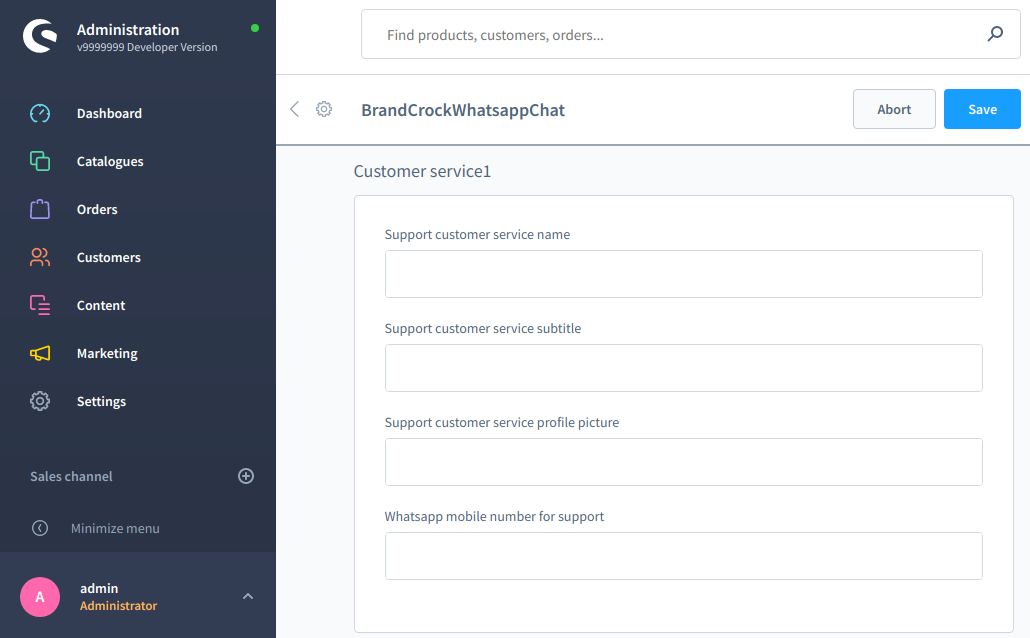Expand the admin user menu chevron

click(x=248, y=597)
